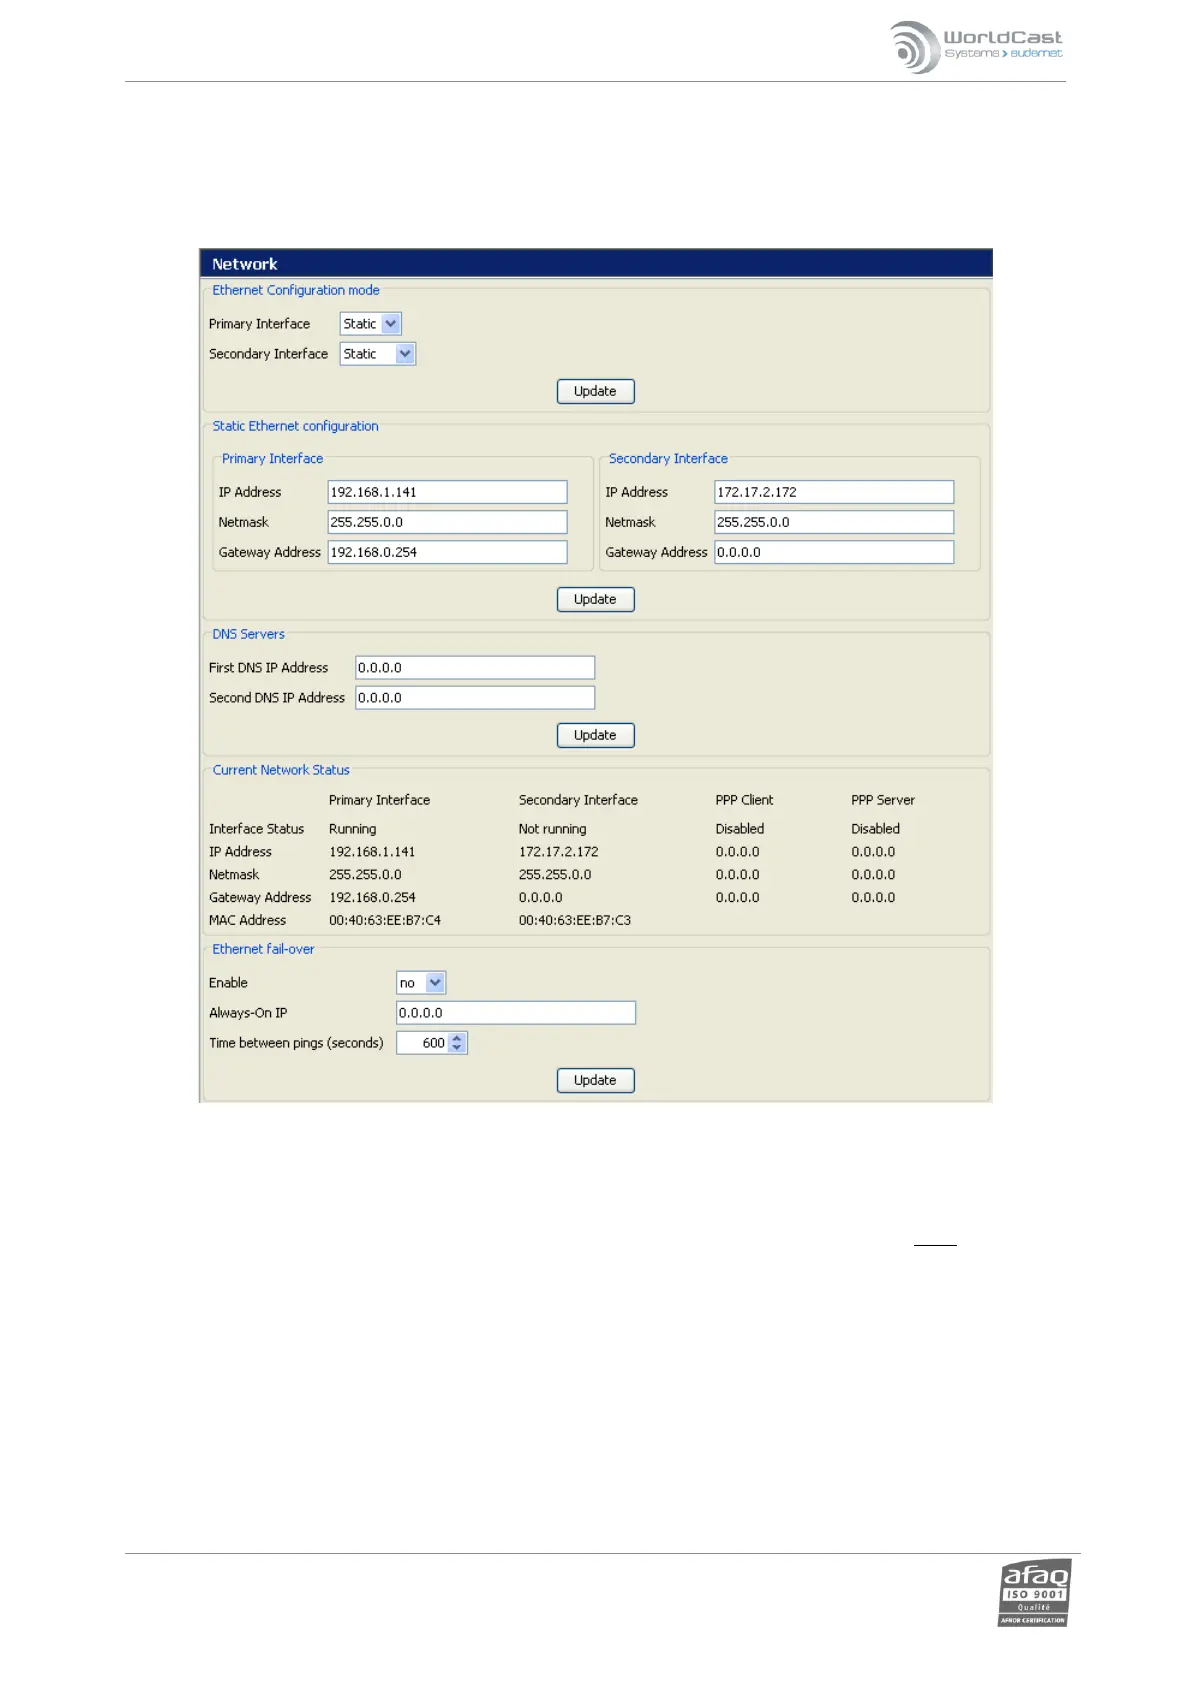Select the 'DNS Servers' section heading

pyautogui.click(x=248, y=634)
